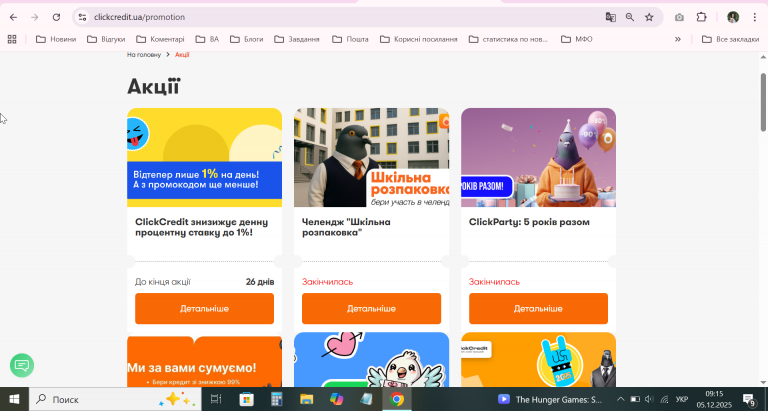Open Відгуки bookmarks folder
Viewport: 768px width, 411px height.
[x=106, y=39]
